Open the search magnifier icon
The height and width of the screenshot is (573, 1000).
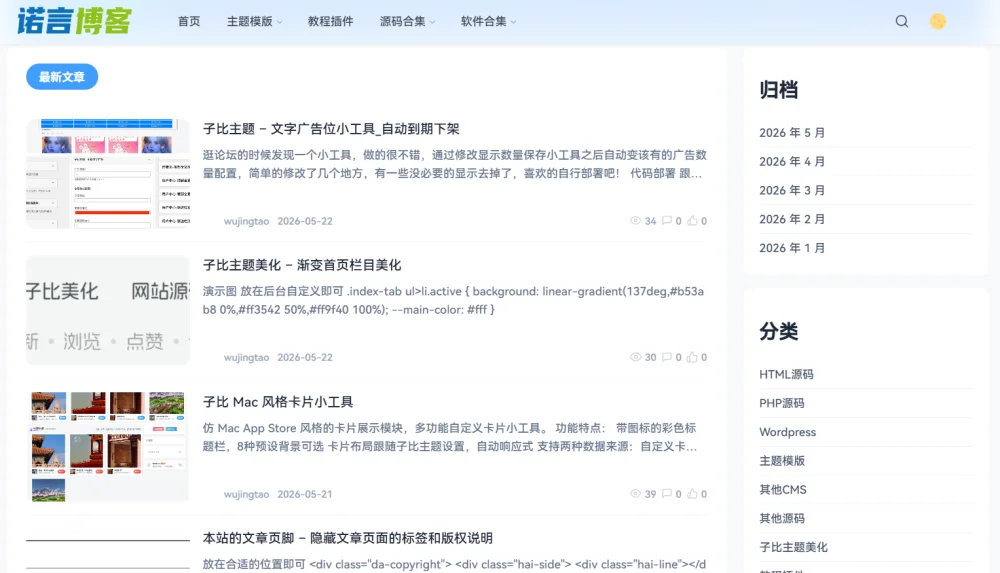pyautogui.click(x=902, y=21)
